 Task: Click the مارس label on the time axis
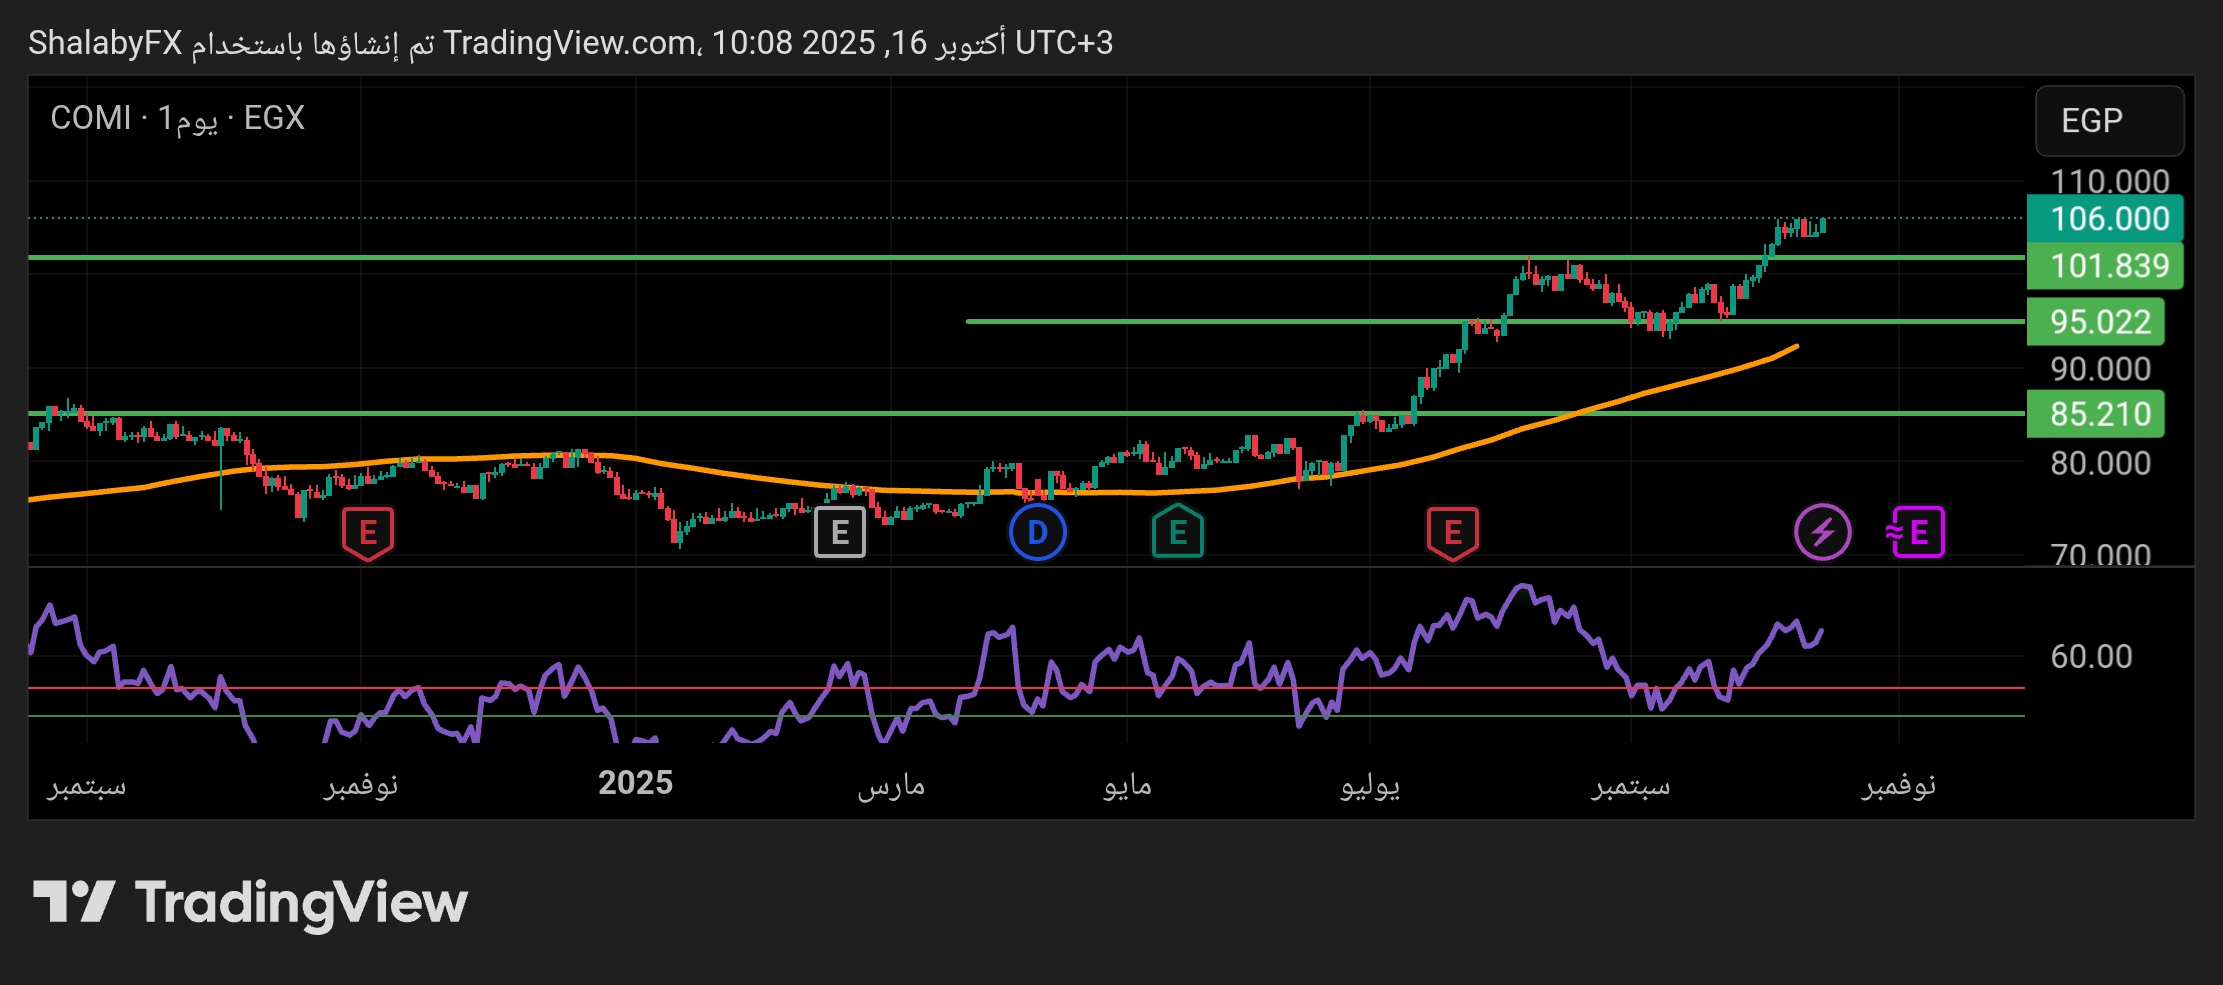pyautogui.click(x=891, y=785)
